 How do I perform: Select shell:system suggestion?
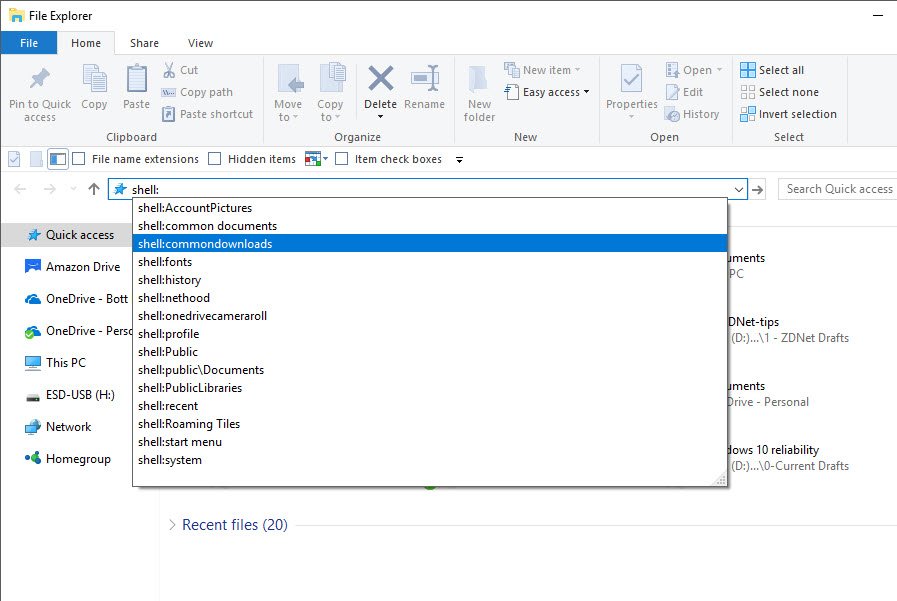(430, 460)
